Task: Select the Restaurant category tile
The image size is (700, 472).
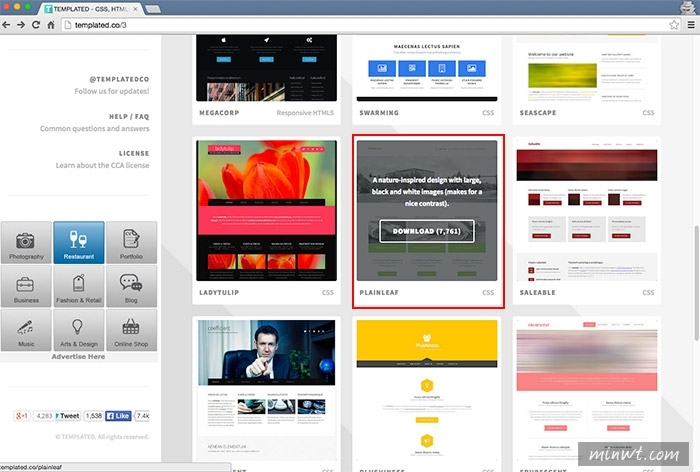Action: [x=79, y=242]
